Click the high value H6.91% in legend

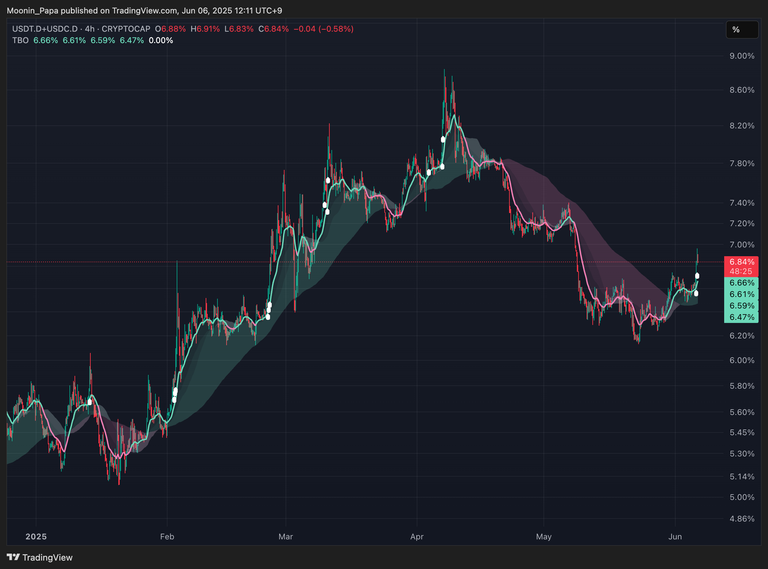(x=205, y=29)
